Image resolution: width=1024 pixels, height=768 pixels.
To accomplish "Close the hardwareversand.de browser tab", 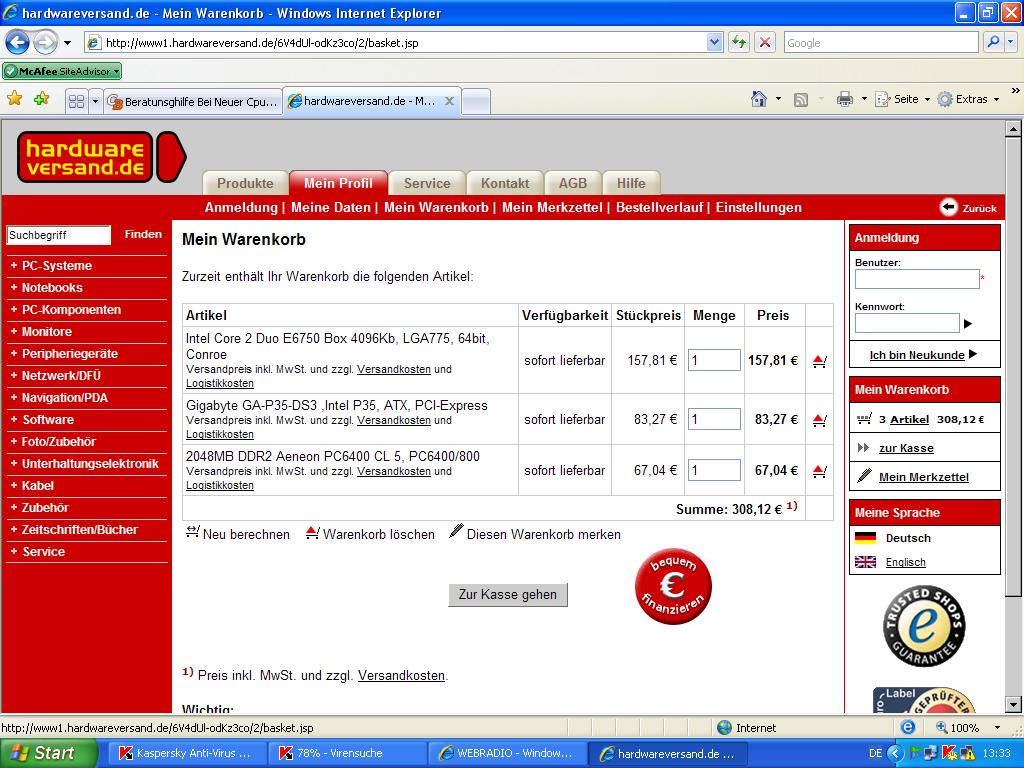I will point(449,101).
